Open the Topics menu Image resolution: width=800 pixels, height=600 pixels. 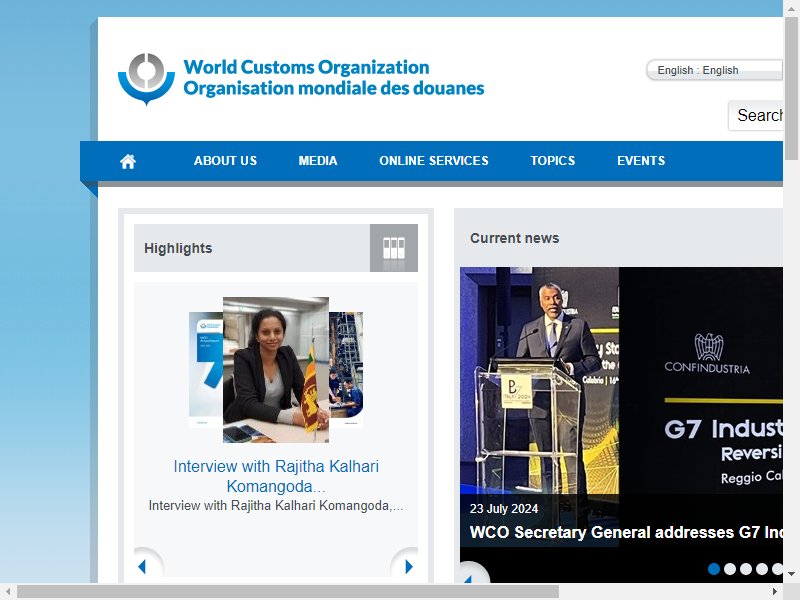553,161
